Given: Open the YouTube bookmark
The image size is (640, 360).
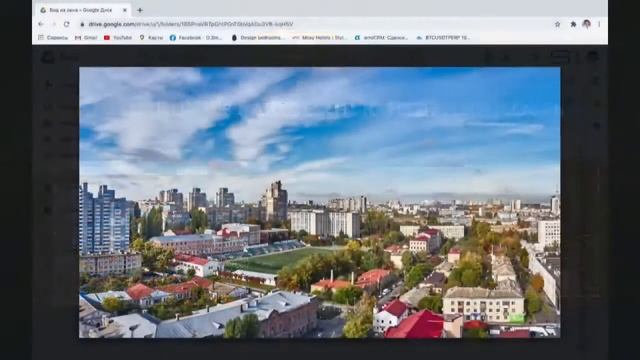Looking at the screenshot, I should pyautogui.click(x=118, y=38).
